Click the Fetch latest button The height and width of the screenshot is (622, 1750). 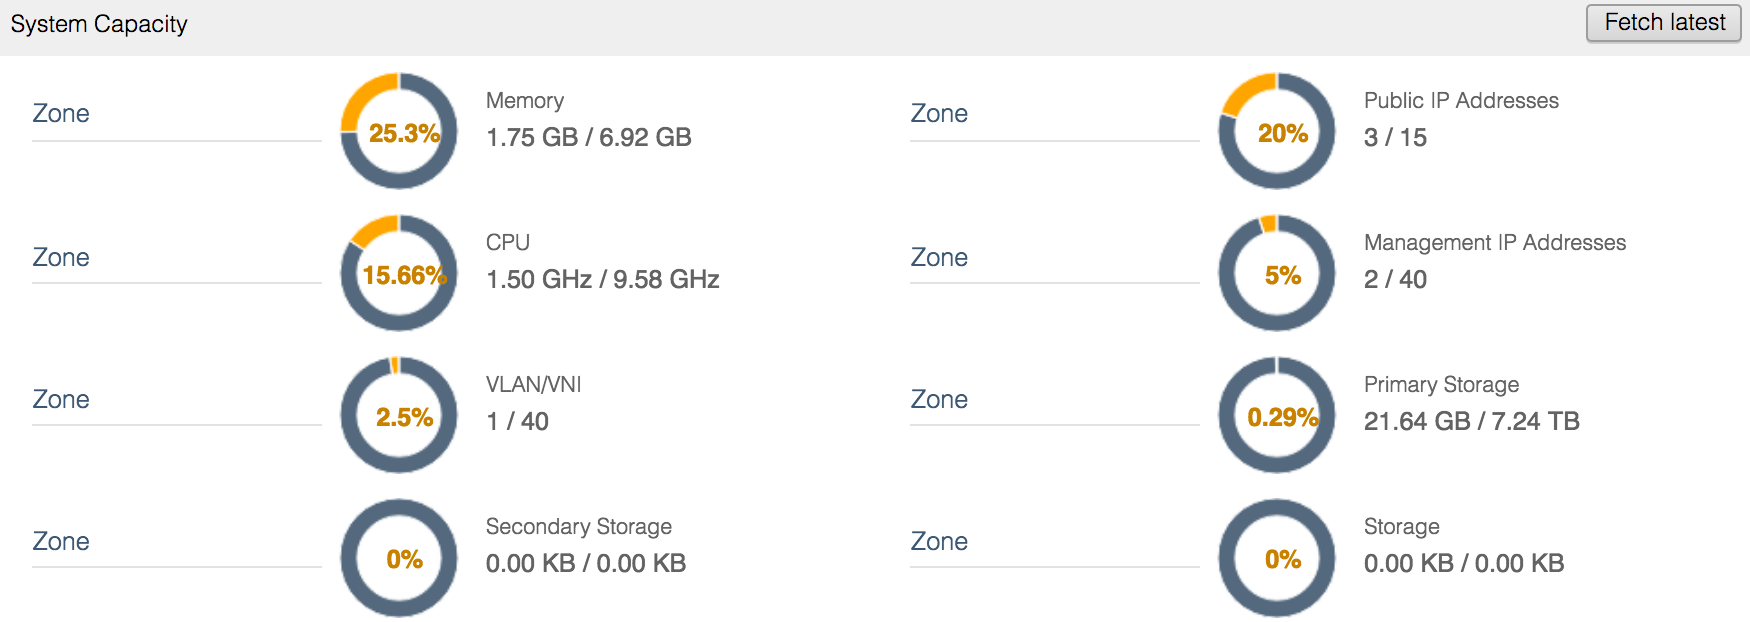pyautogui.click(x=1665, y=23)
